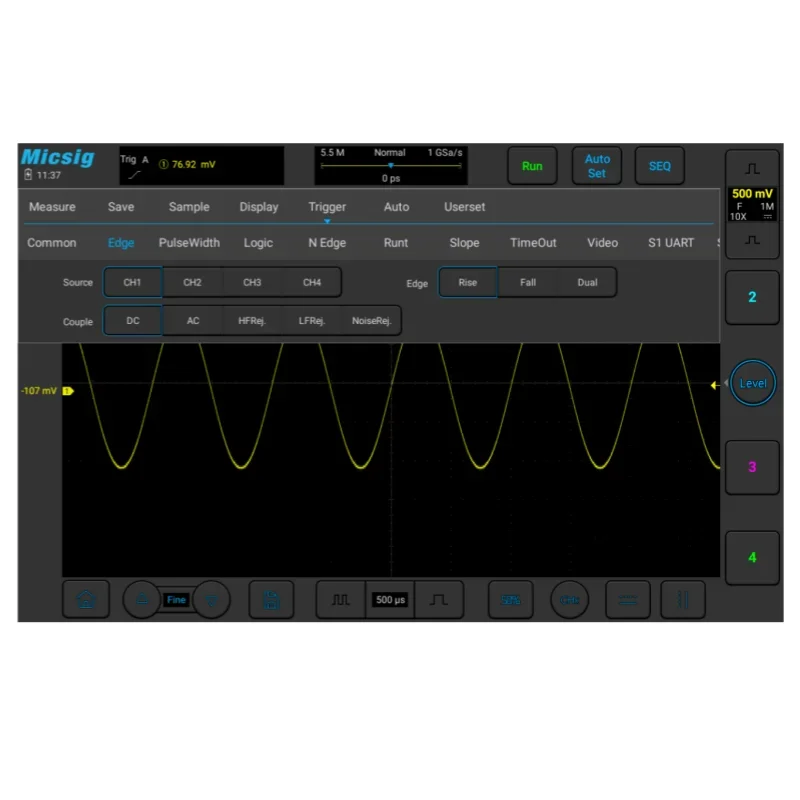Switch to the TimeOut trigger tab

[x=533, y=243]
